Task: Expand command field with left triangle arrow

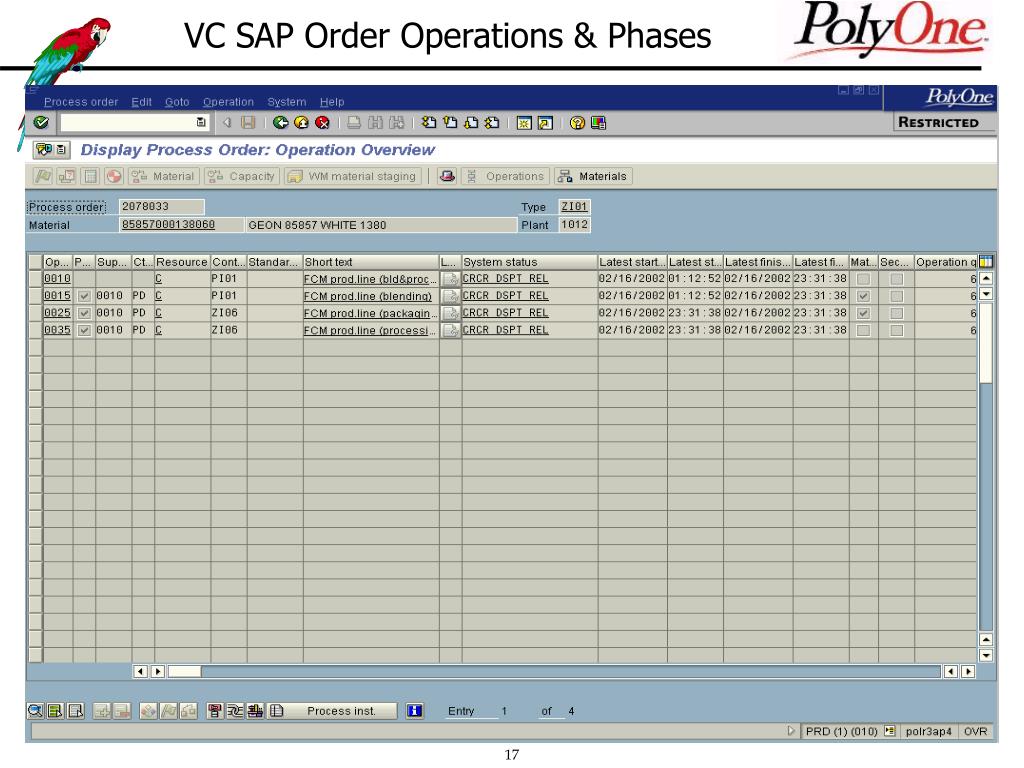Action: pos(227,122)
